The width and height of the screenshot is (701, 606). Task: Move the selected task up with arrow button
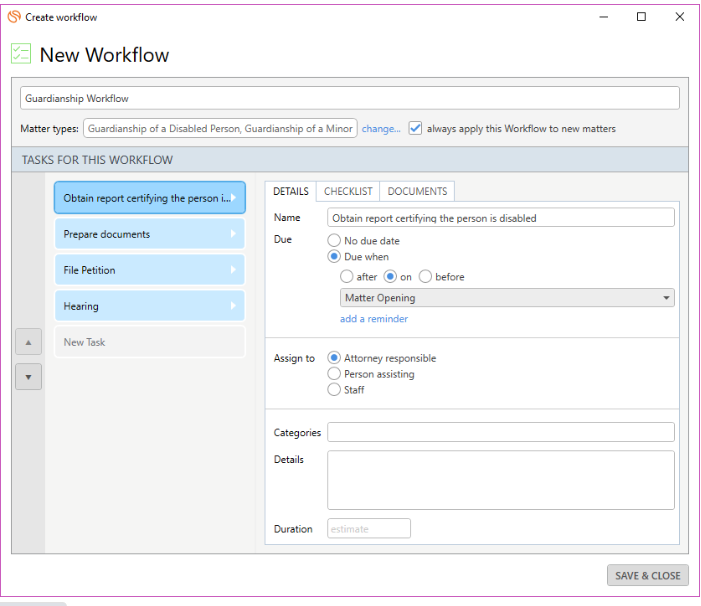click(29, 342)
